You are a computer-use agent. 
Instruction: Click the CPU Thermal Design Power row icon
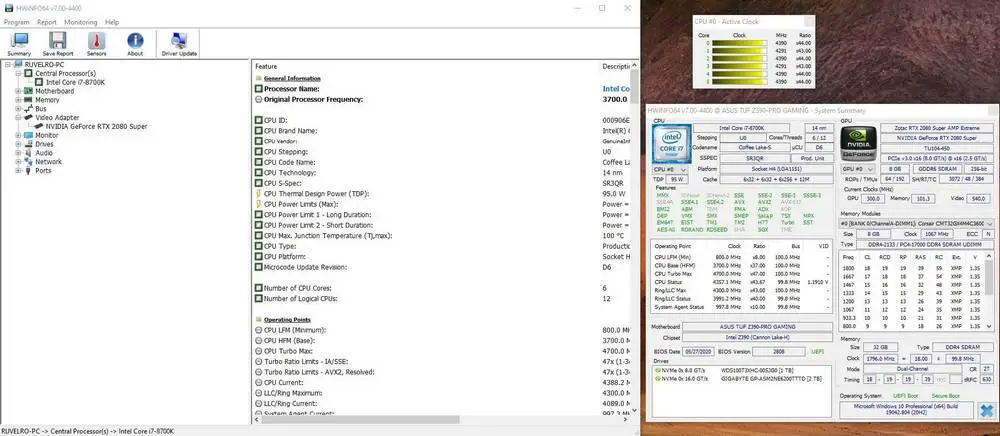tap(258, 194)
